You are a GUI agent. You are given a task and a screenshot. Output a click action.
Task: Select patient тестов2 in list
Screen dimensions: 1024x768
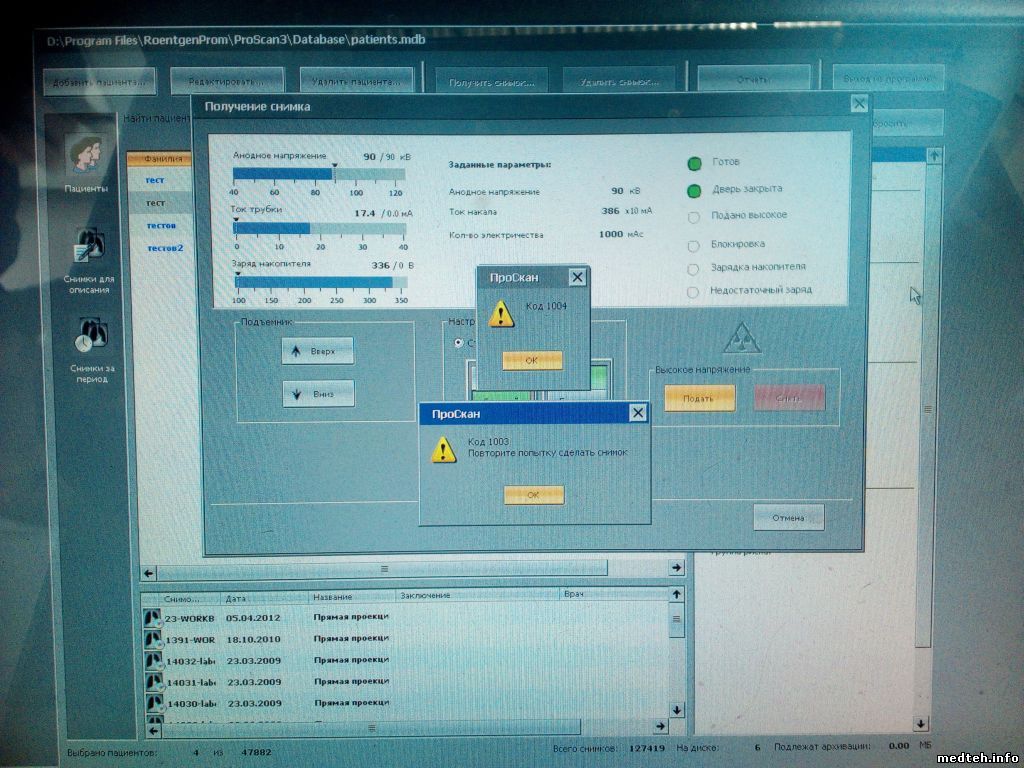click(165, 248)
